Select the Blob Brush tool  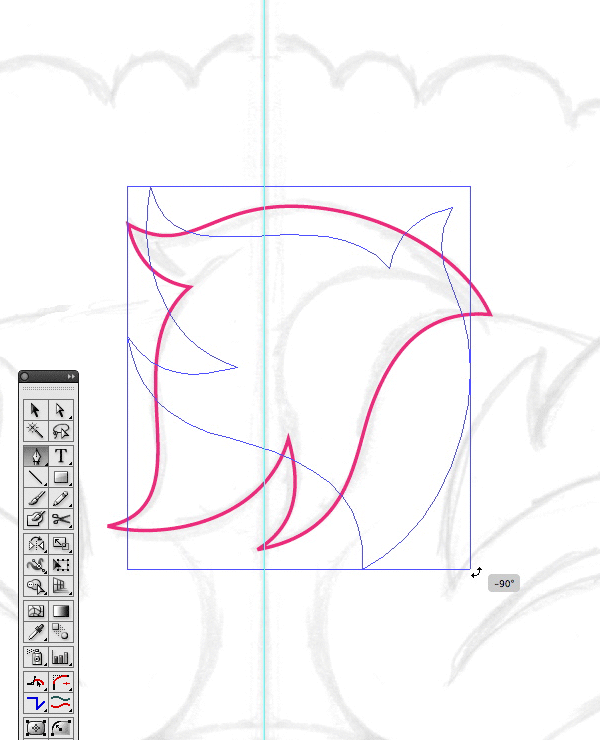[36, 519]
